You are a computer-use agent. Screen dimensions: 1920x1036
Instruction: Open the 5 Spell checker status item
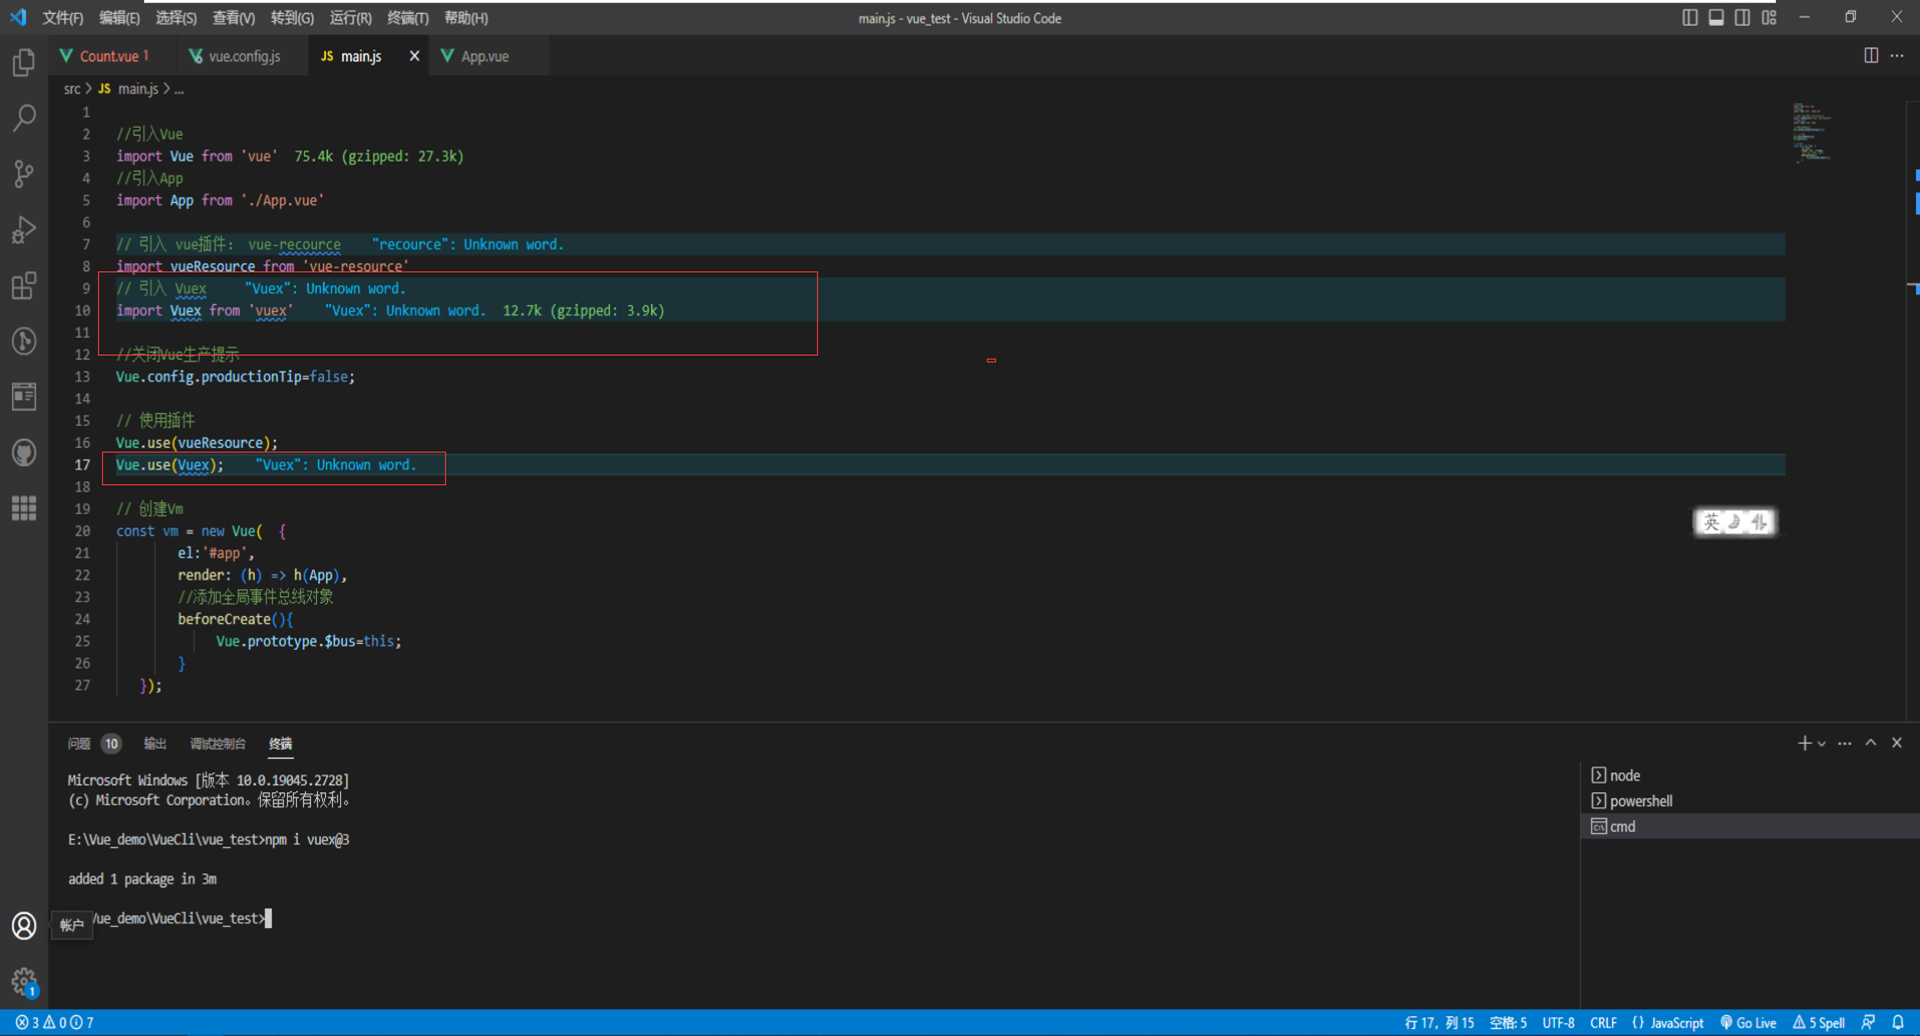click(1819, 1022)
